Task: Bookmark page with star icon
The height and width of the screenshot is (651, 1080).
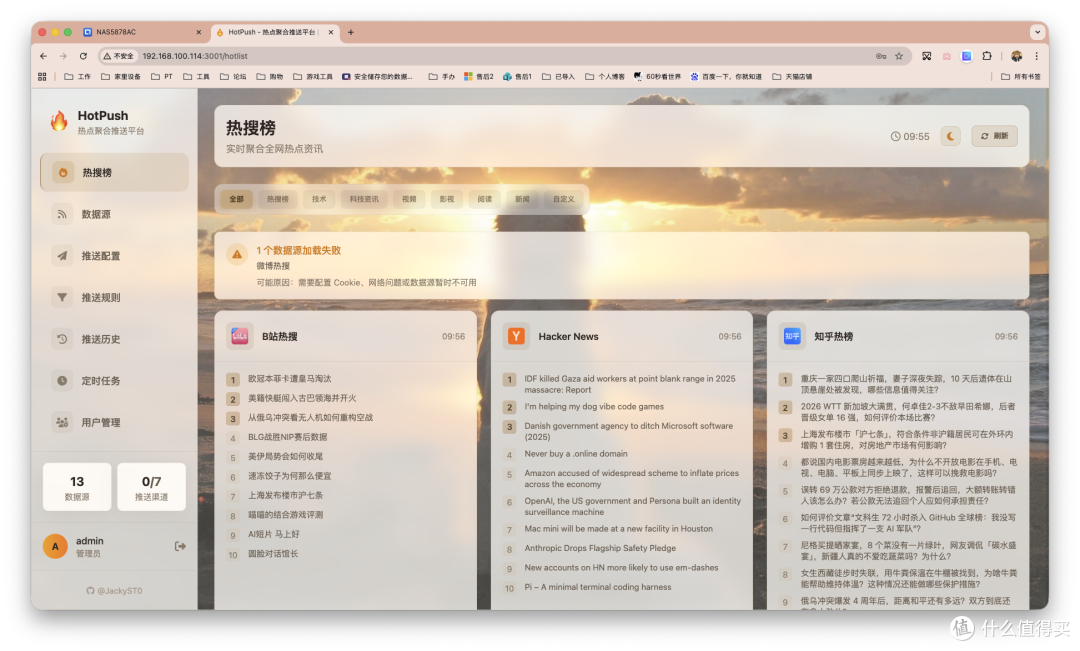Action: pyautogui.click(x=899, y=56)
